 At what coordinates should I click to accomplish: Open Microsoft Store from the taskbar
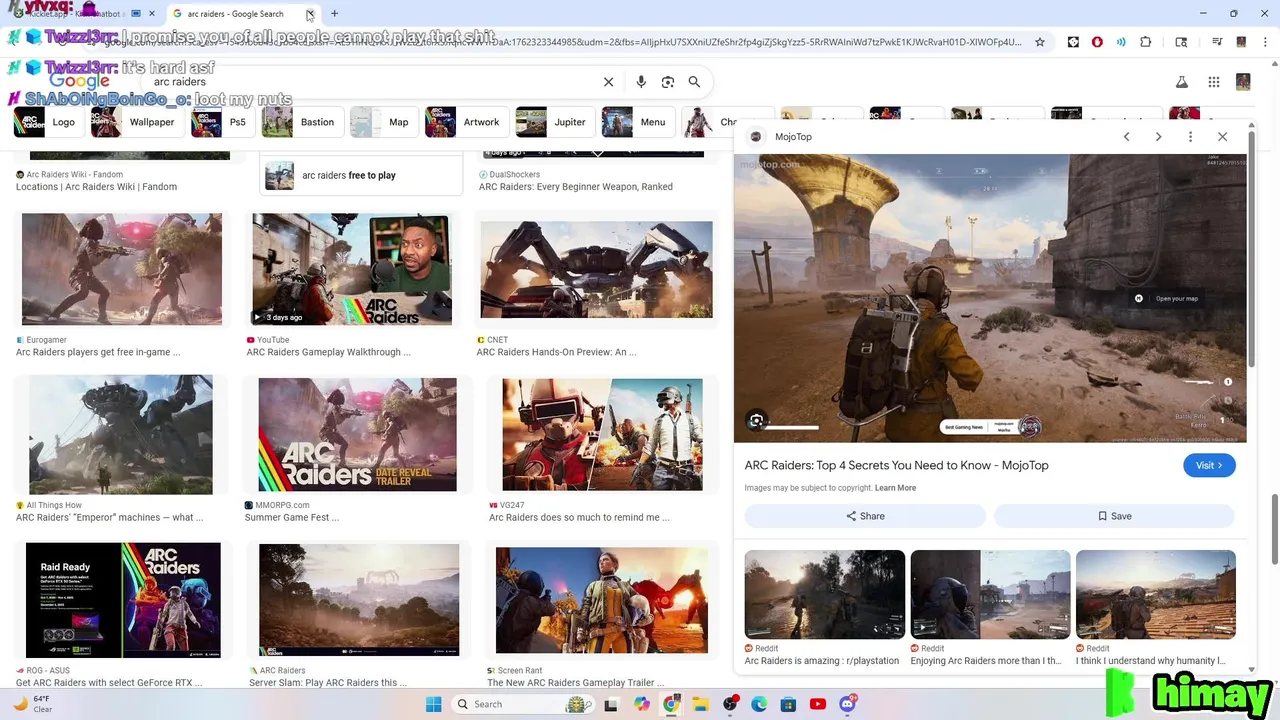click(x=788, y=704)
